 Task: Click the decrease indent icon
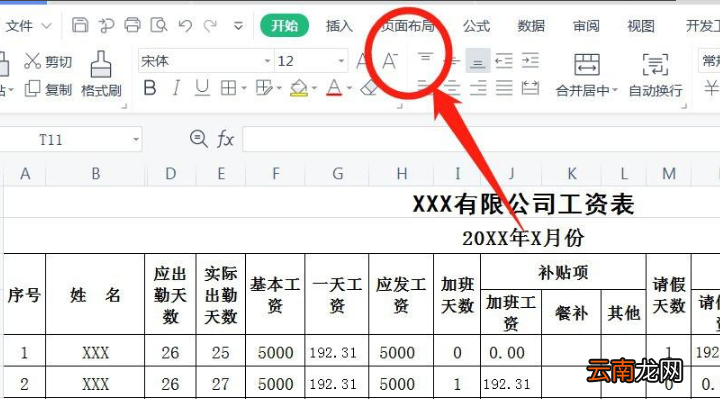coord(504,61)
